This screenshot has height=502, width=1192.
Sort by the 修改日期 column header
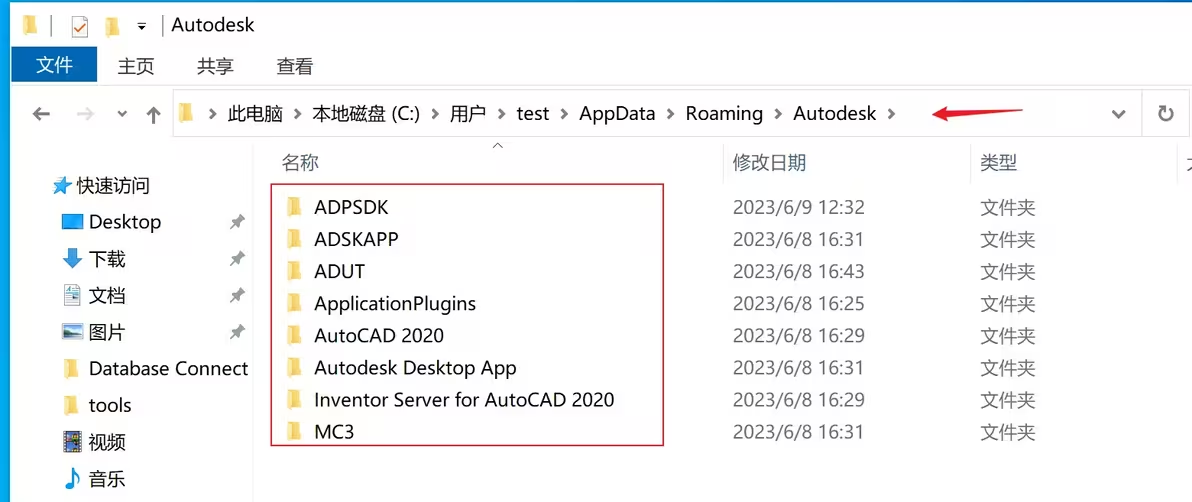[769, 162]
